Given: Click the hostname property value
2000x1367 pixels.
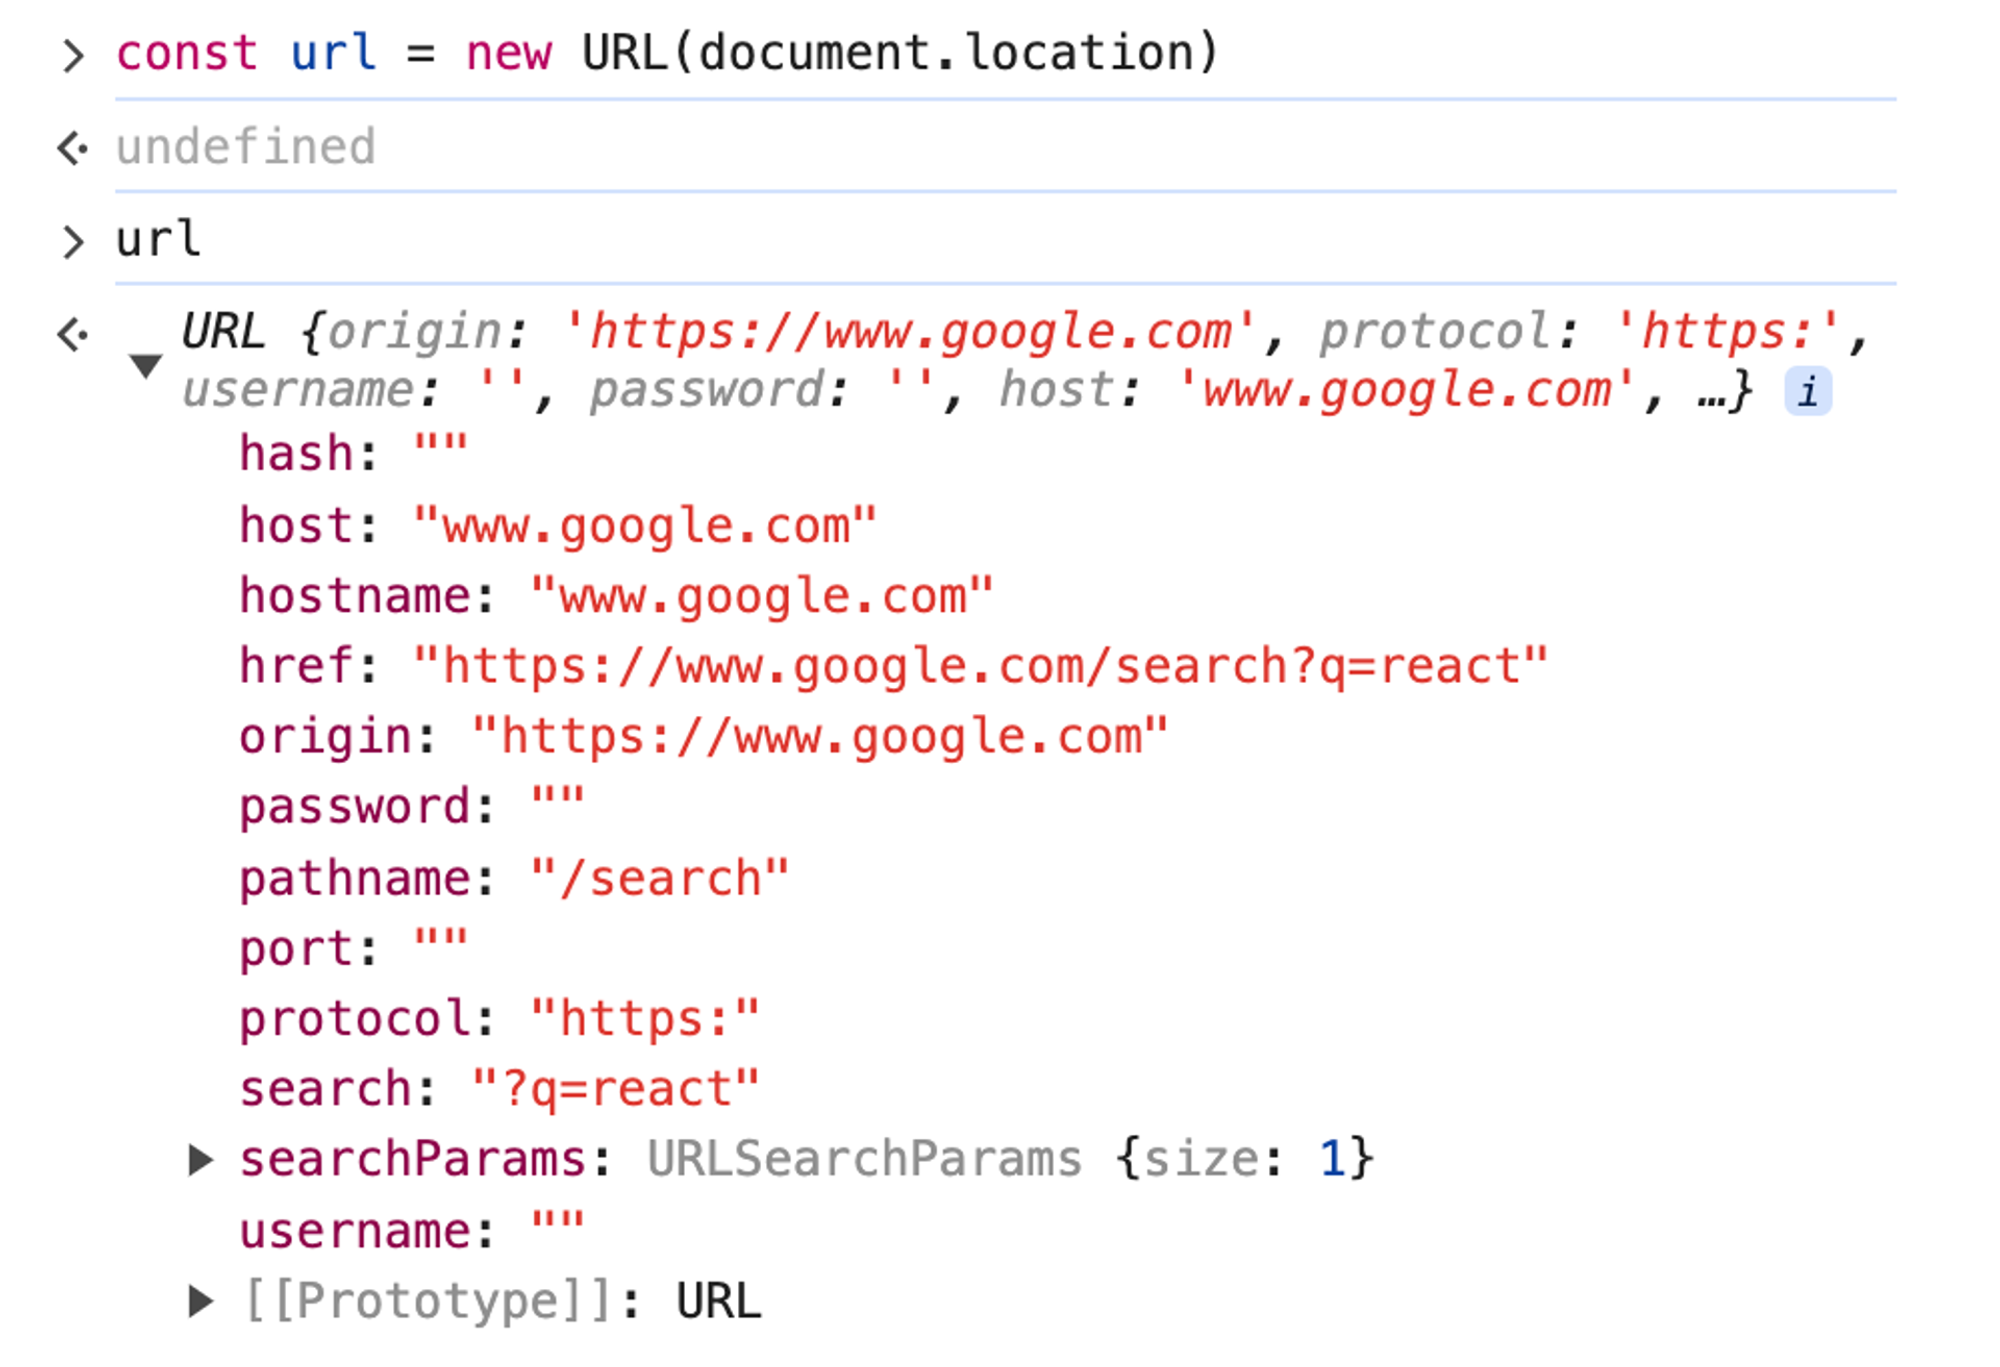Looking at the screenshot, I should [x=762, y=596].
